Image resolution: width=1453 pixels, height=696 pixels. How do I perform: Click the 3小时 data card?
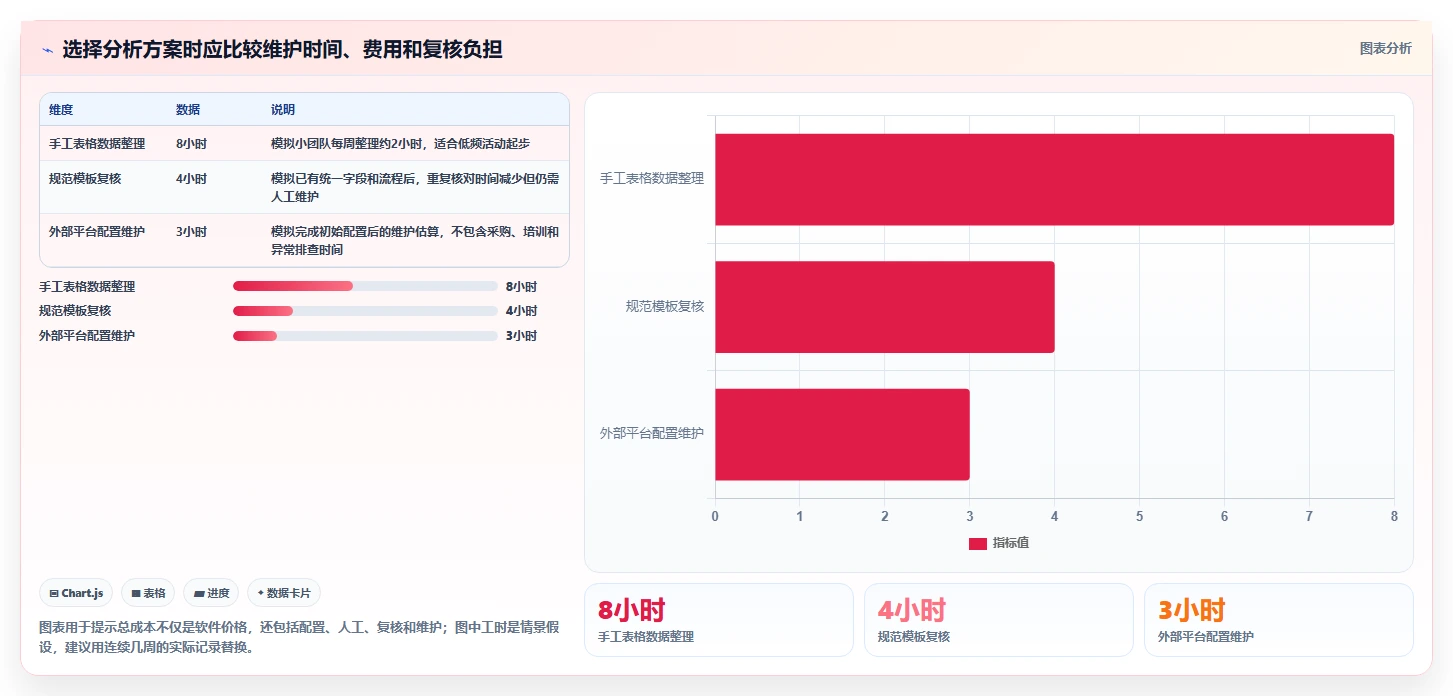coord(1278,620)
